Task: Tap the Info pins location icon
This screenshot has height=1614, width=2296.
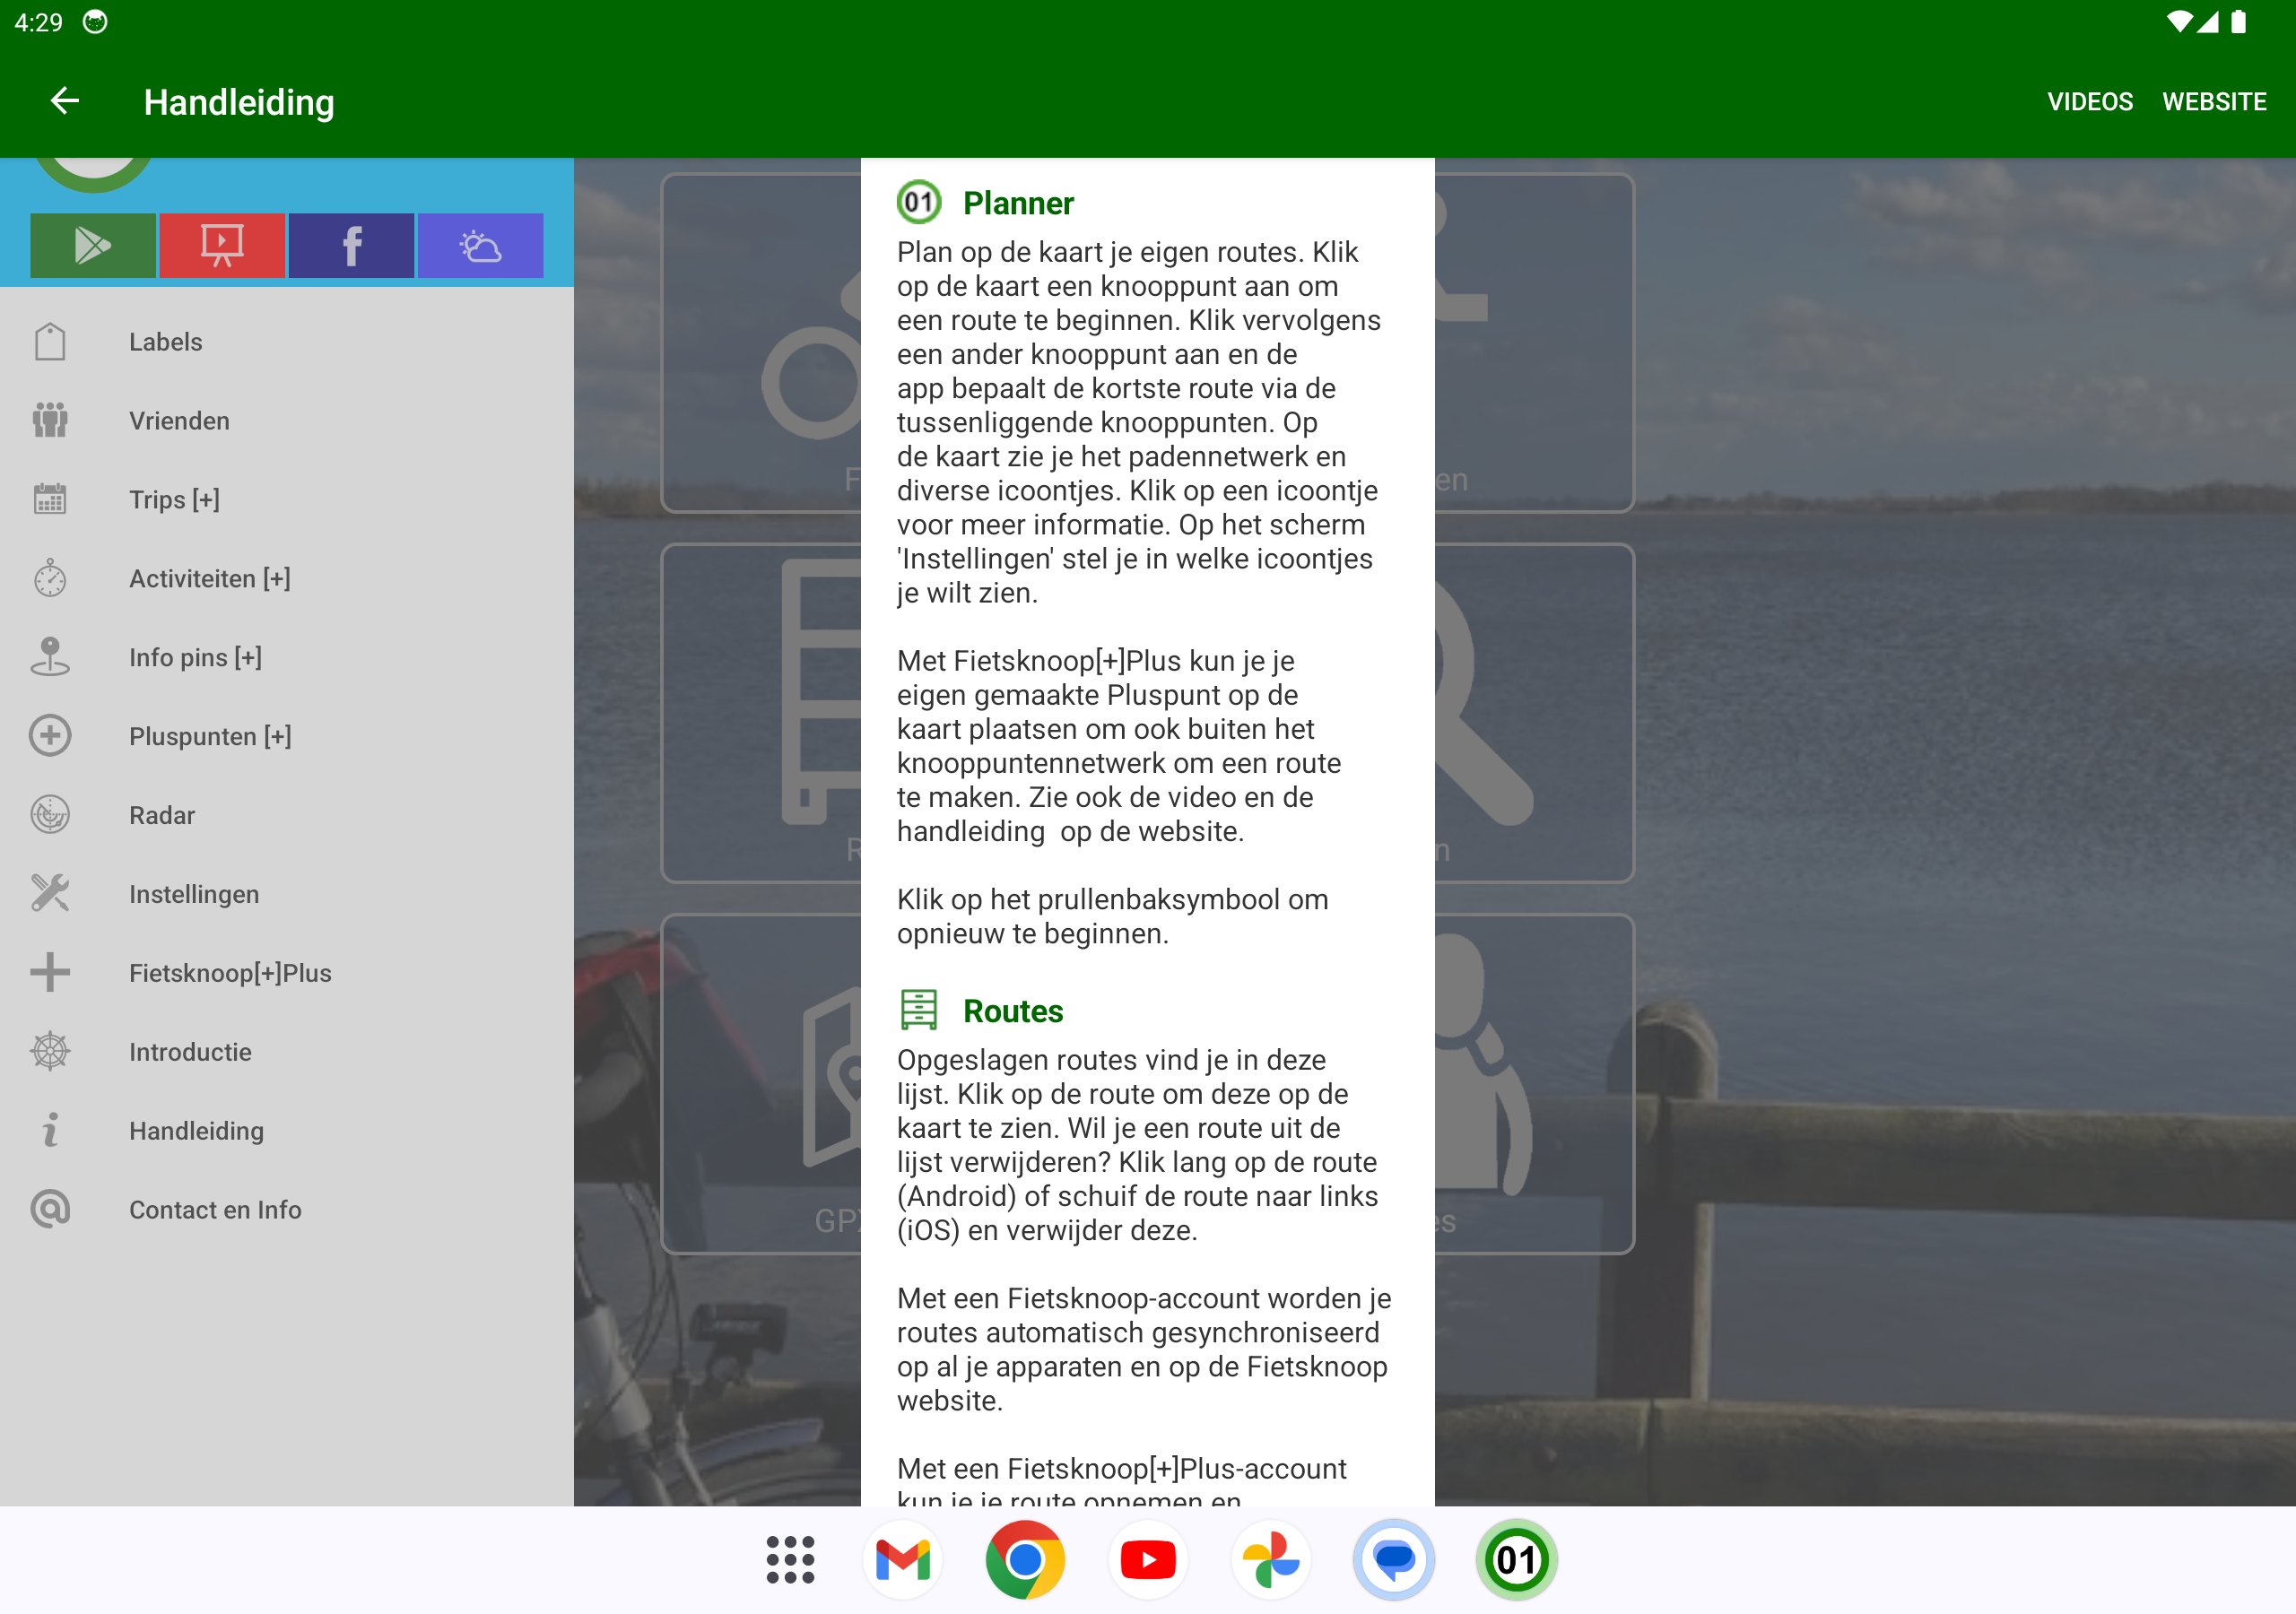Action: click(x=50, y=657)
